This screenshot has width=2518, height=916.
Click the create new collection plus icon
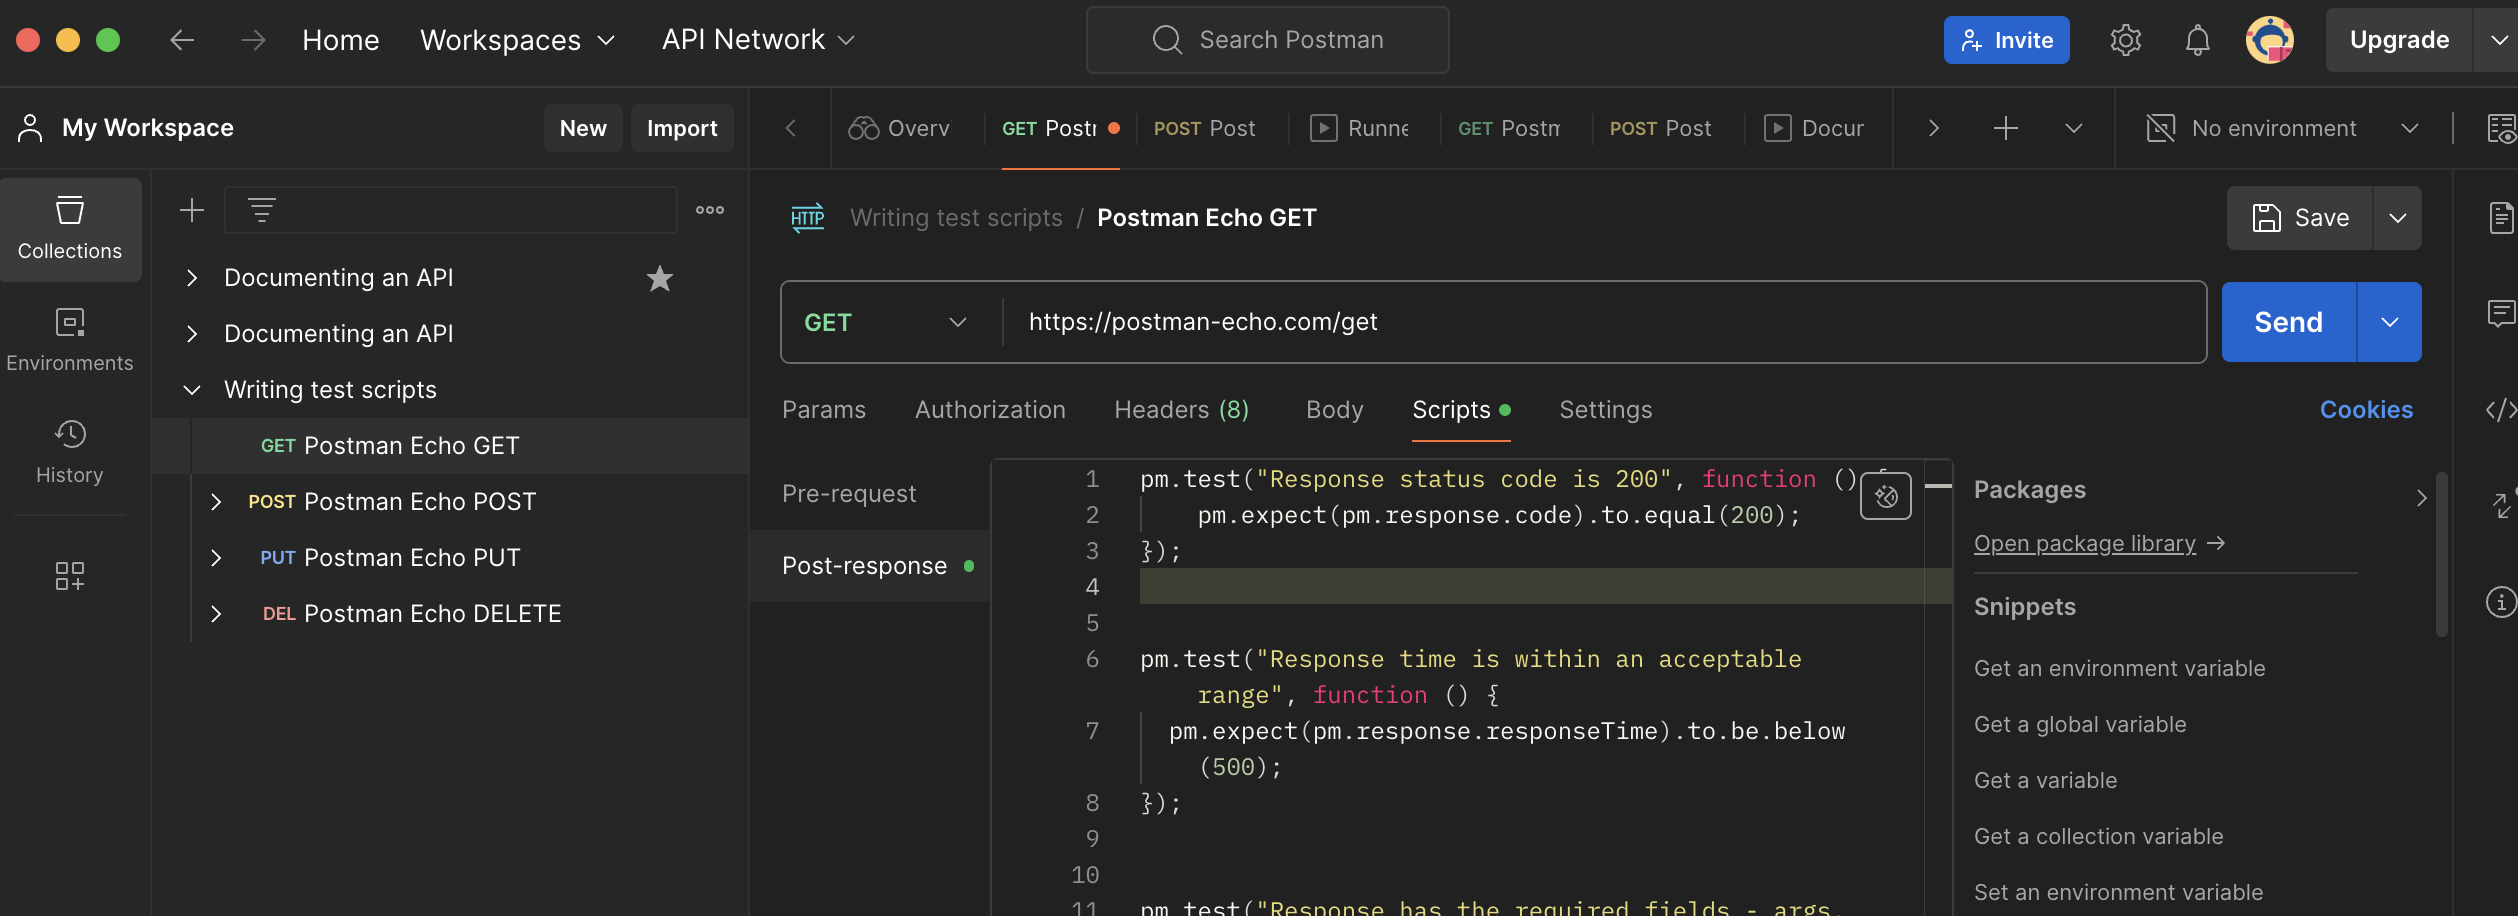tap(191, 210)
